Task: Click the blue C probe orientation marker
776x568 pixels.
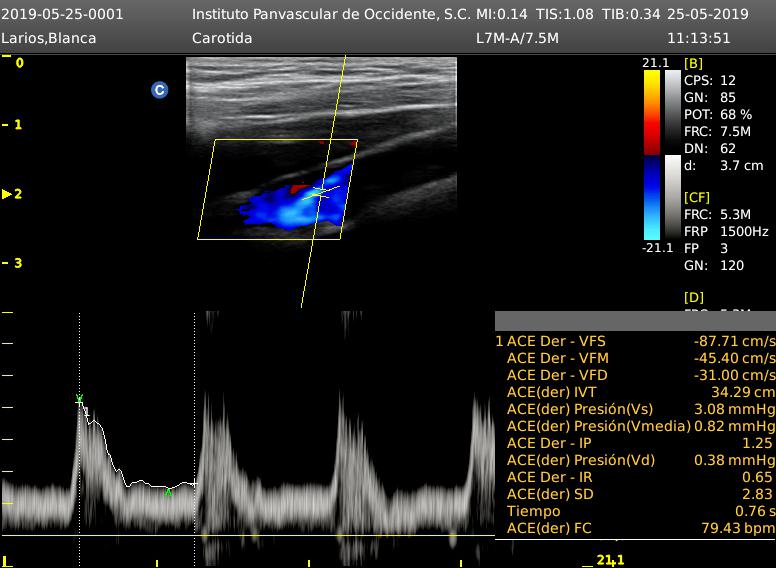Action: point(159,90)
